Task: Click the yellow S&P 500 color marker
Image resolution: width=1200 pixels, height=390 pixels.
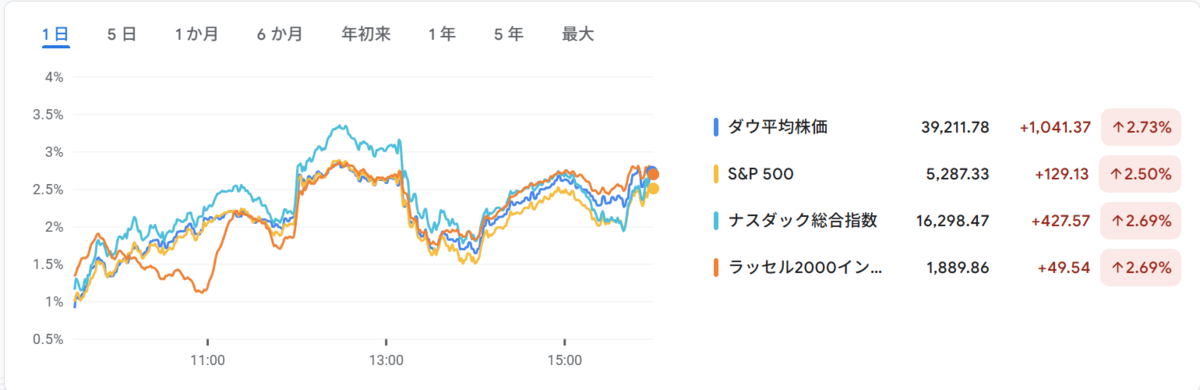Action: pyautogui.click(x=716, y=174)
